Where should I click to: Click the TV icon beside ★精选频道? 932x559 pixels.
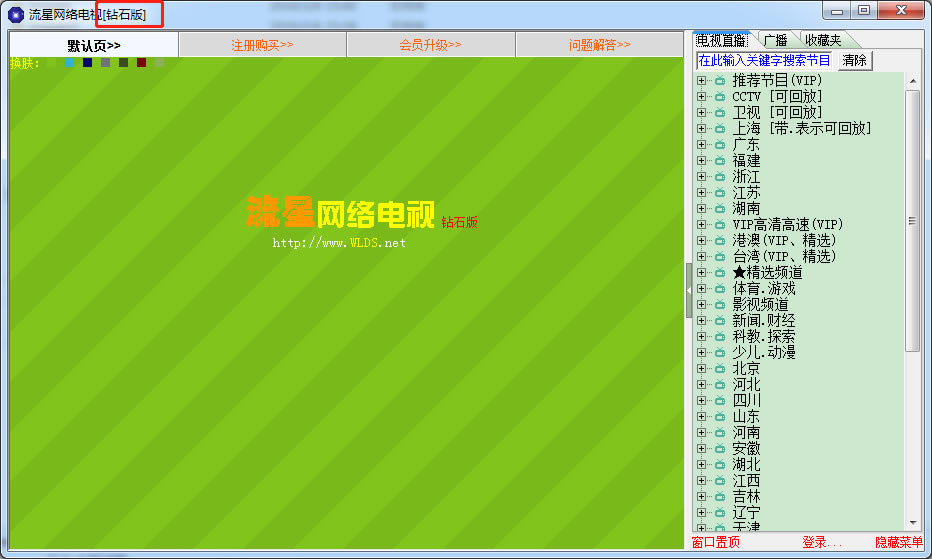(x=719, y=273)
